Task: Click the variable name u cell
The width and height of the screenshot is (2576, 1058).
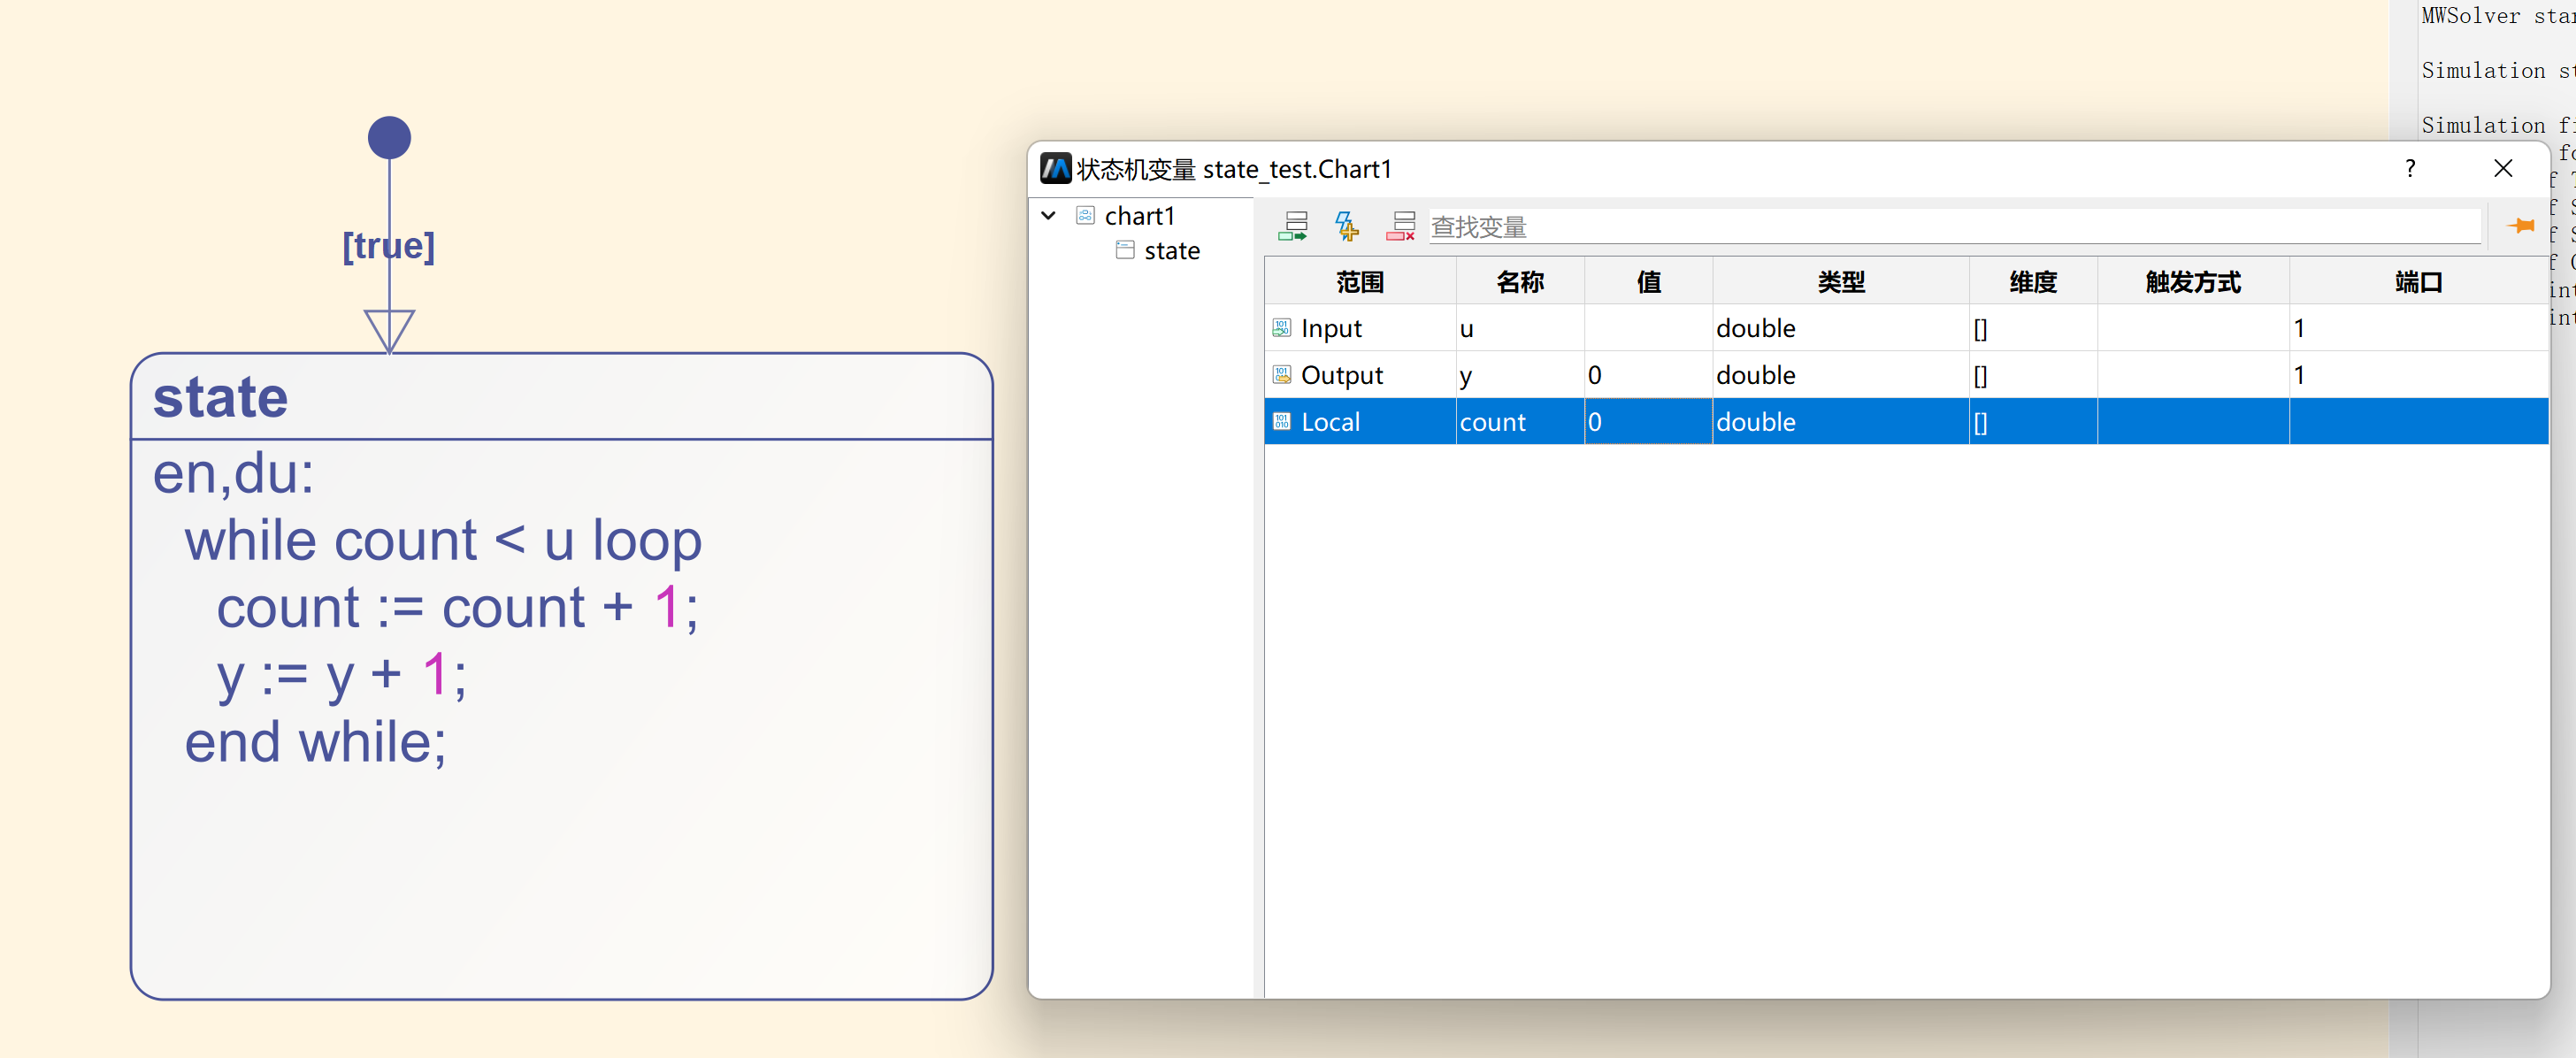Action: point(1520,328)
